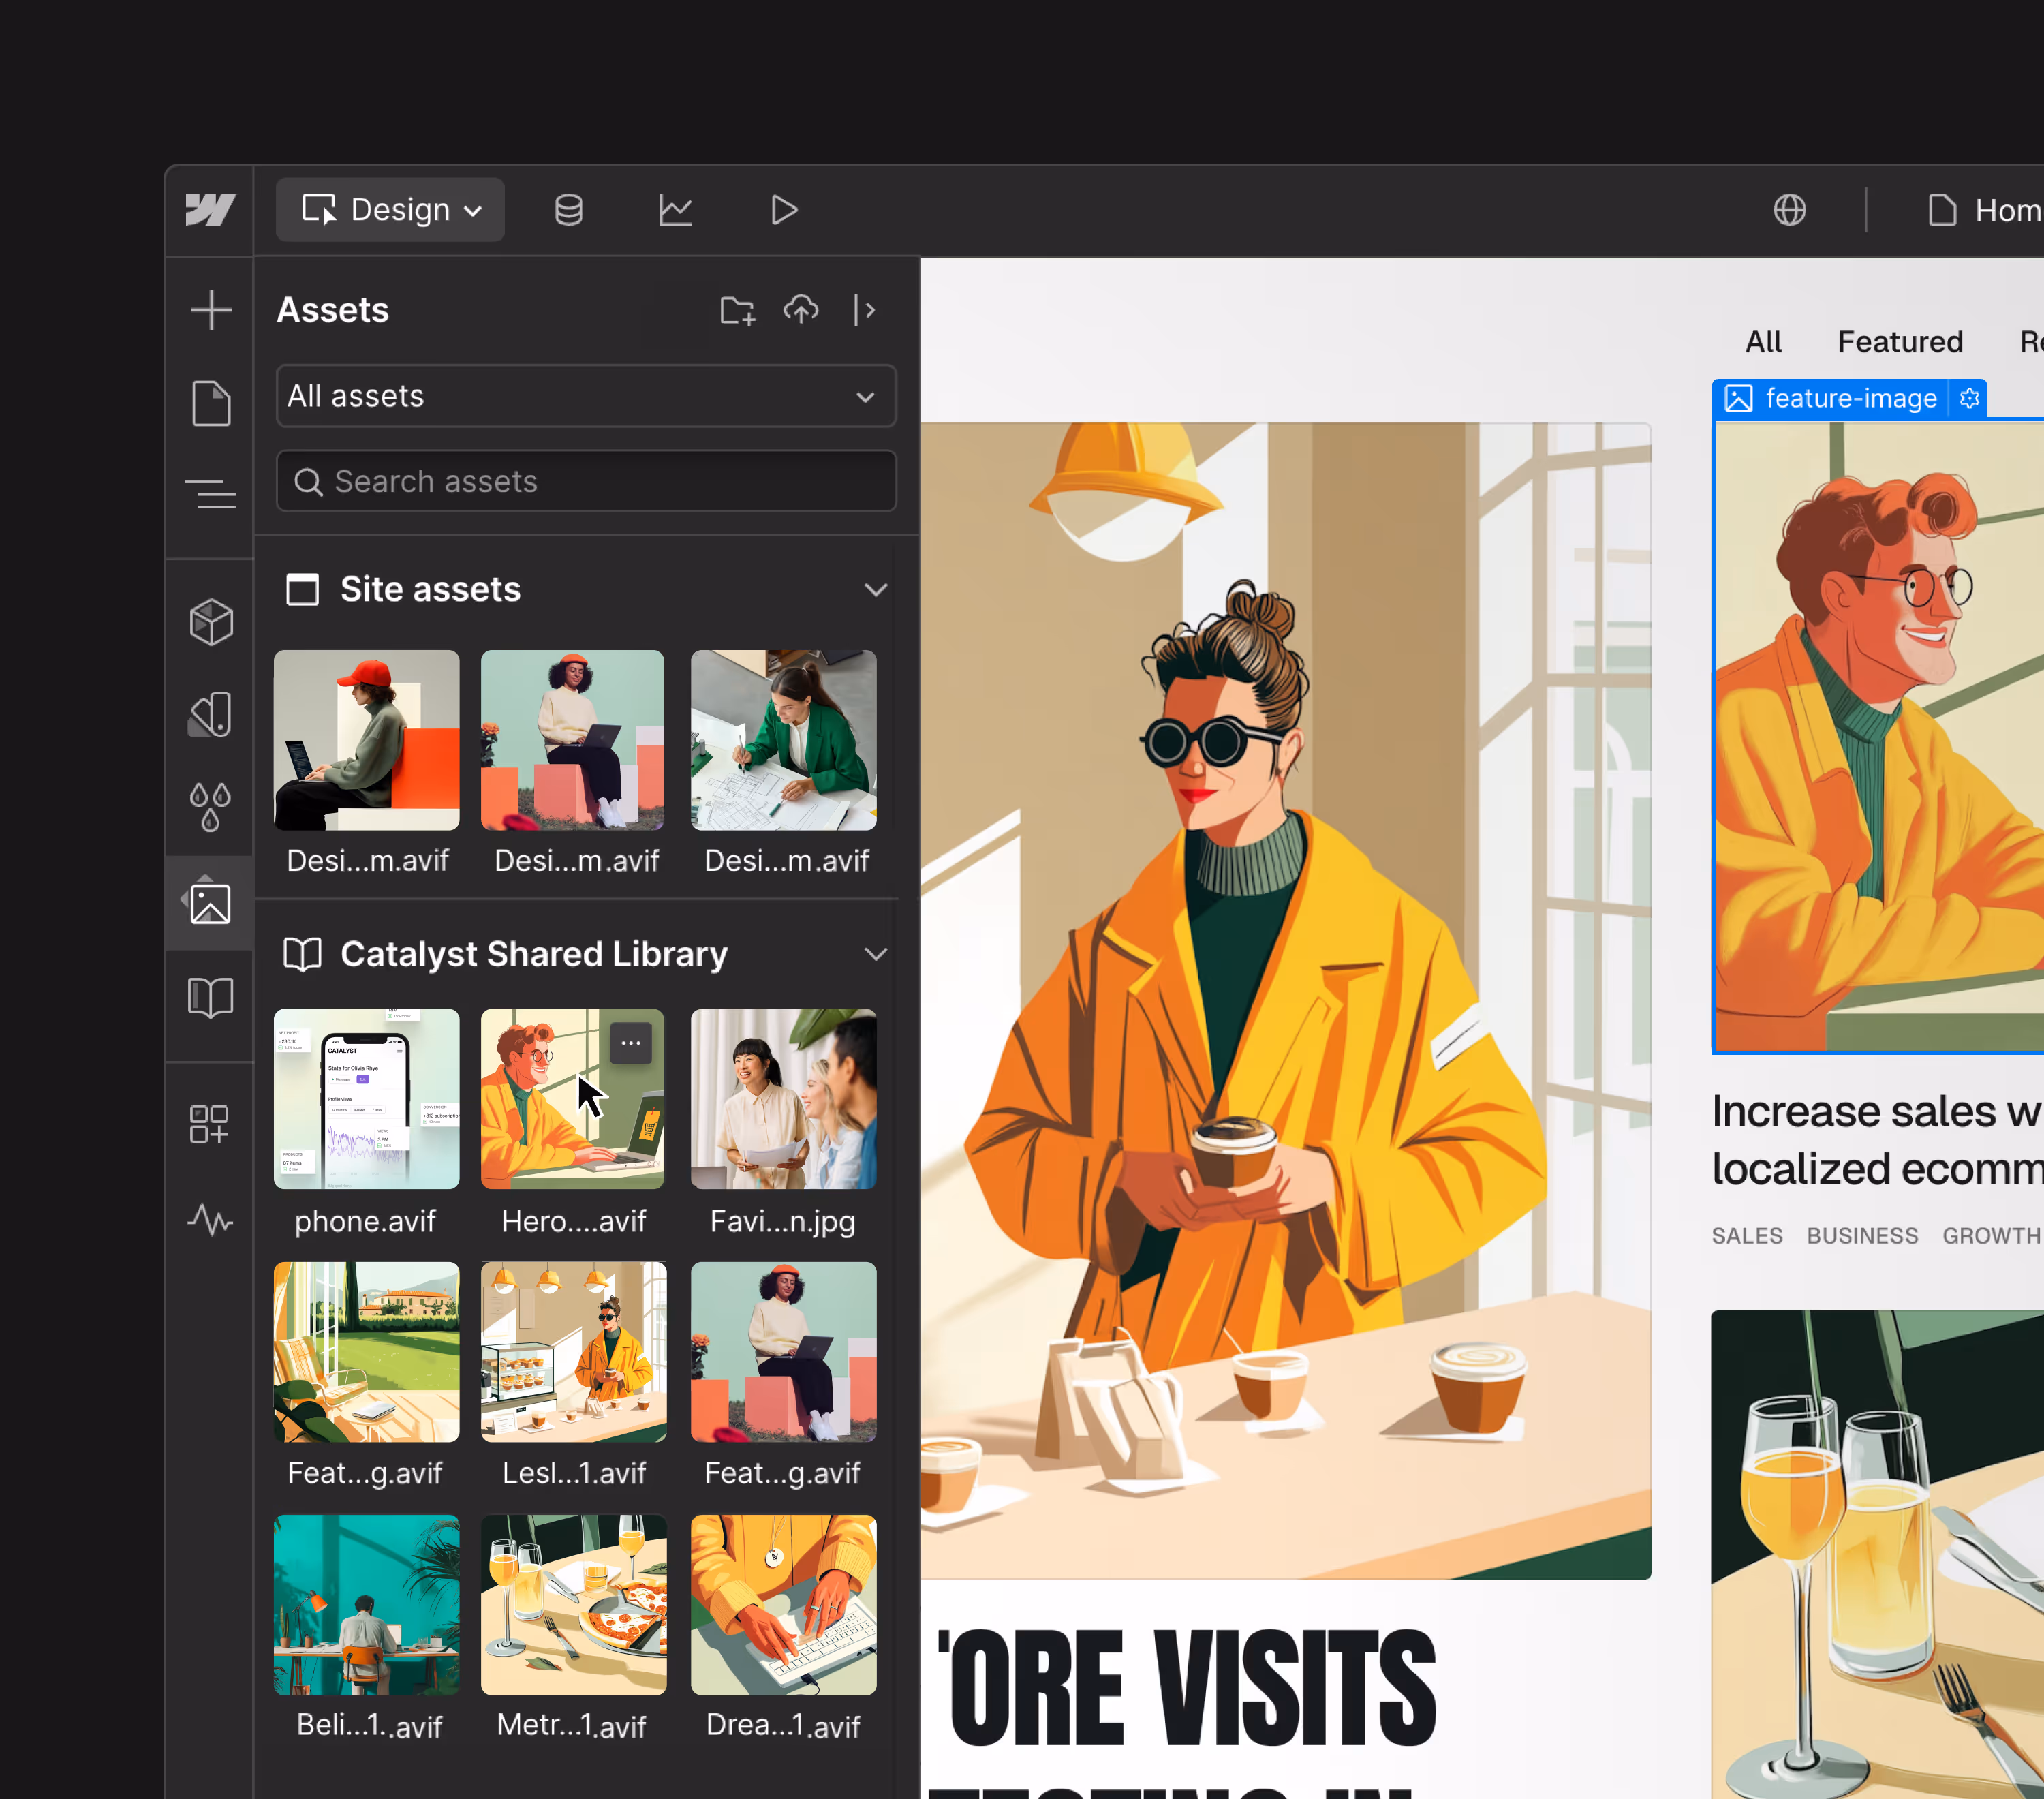The width and height of the screenshot is (2044, 1799).
Task: Select first Site assets thumbnail with red cap
Action: [x=367, y=740]
